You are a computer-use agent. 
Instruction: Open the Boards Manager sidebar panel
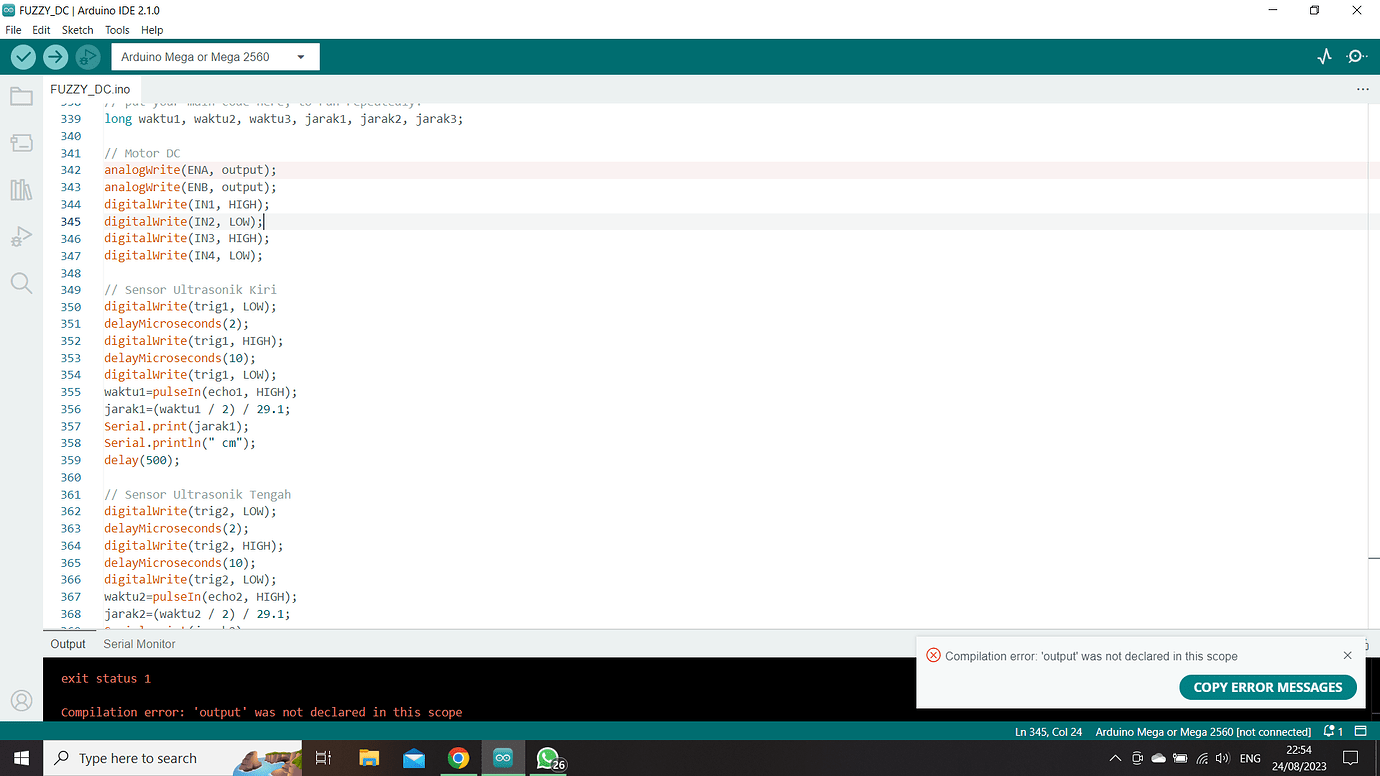21,142
